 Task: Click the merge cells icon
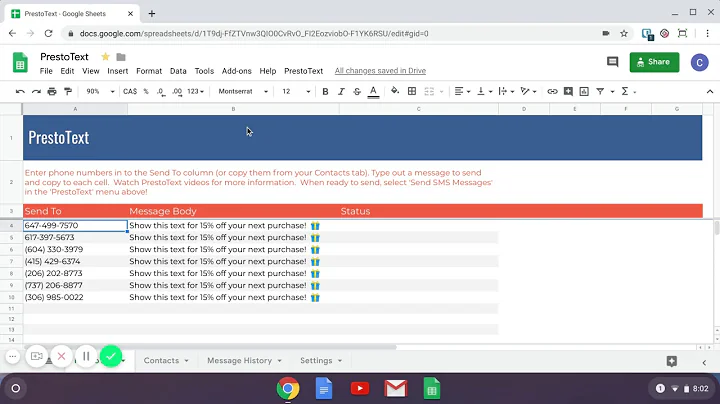pyautogui.click(x=429, y=91)
